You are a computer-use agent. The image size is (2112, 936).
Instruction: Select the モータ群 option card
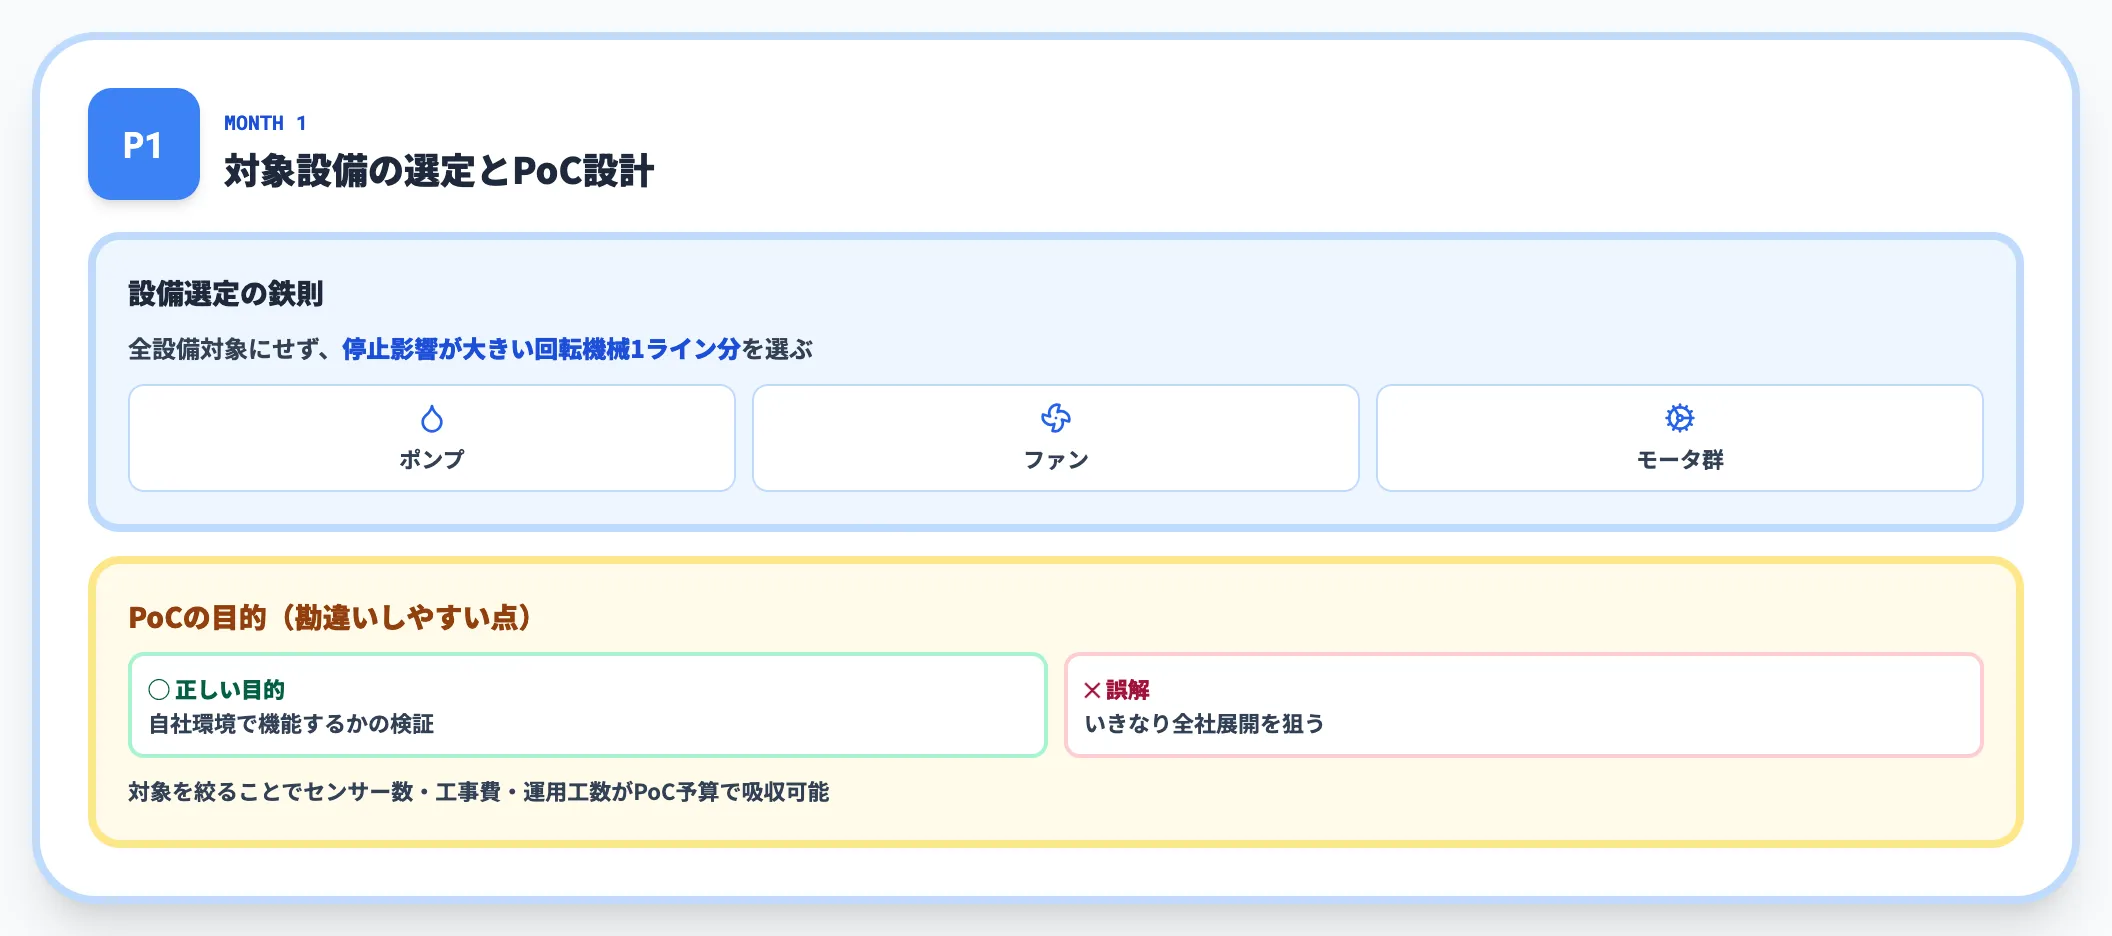[x=1680, y=438]
